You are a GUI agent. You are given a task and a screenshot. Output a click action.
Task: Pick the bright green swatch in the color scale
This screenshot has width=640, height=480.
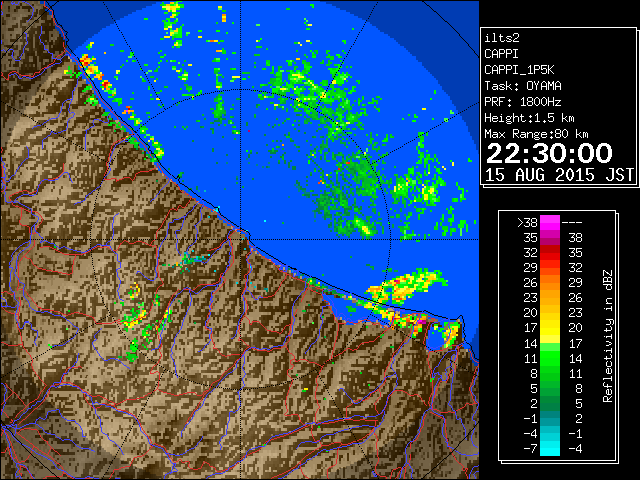coord(550,358)
